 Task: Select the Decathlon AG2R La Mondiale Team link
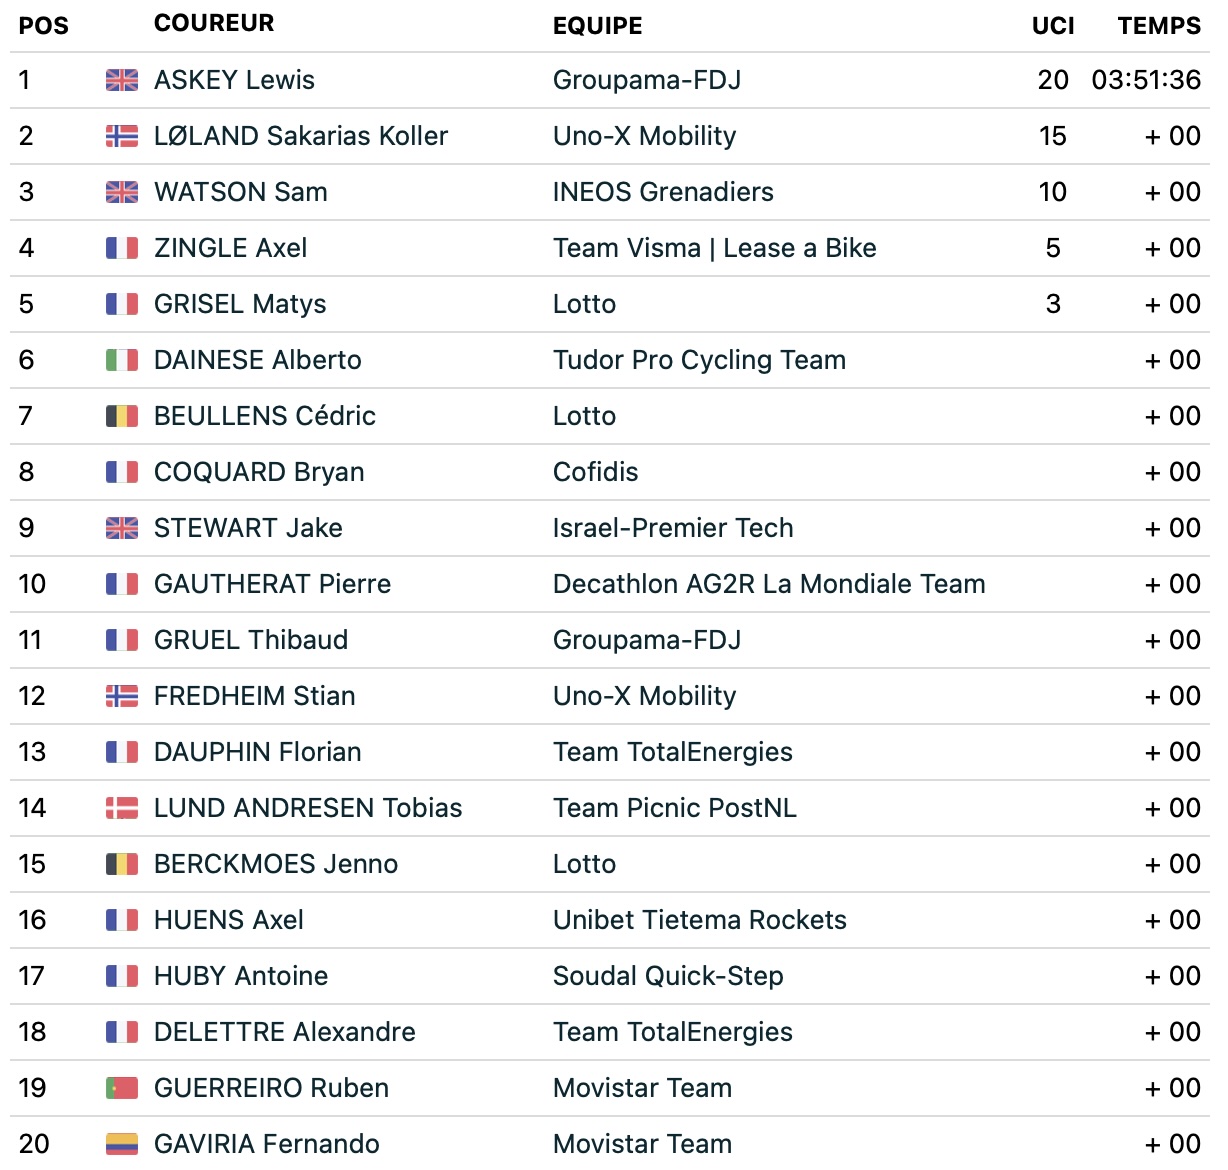tap(769, 584)
